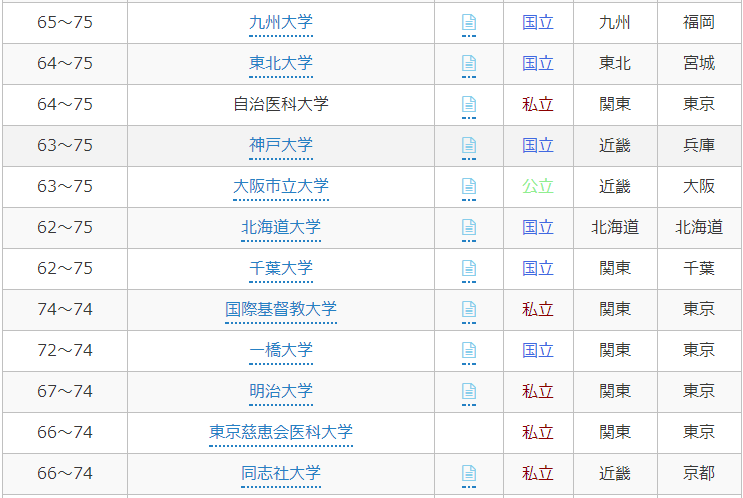Click the green 公立 link for 大阪市立大学
743x498 pixels.
[537, 186]
